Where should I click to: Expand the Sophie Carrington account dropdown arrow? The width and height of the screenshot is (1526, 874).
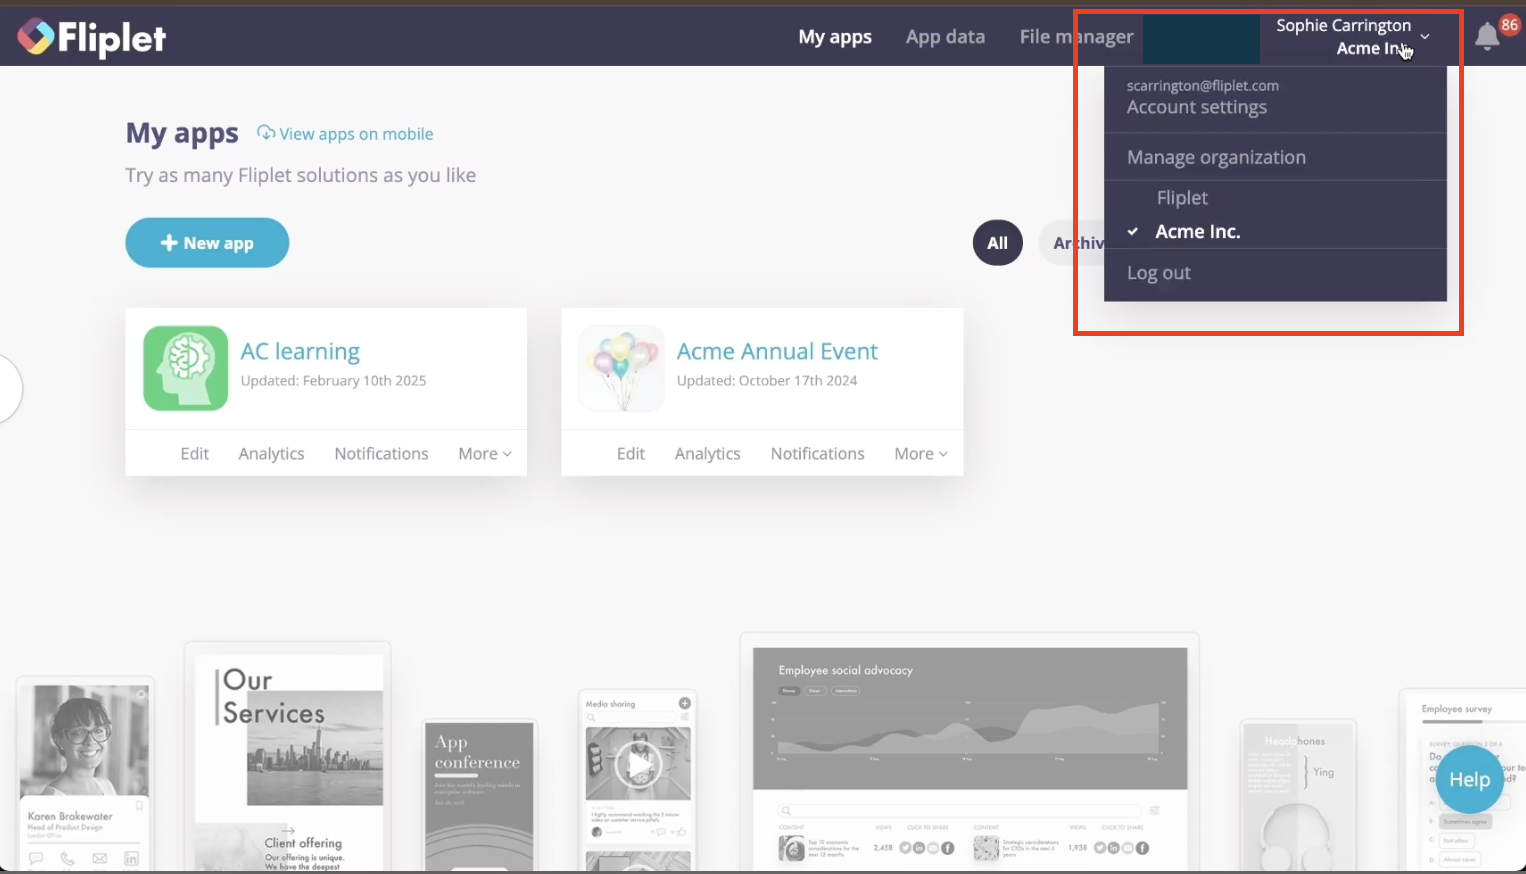pyautogui.click(x=1425, y=37)
